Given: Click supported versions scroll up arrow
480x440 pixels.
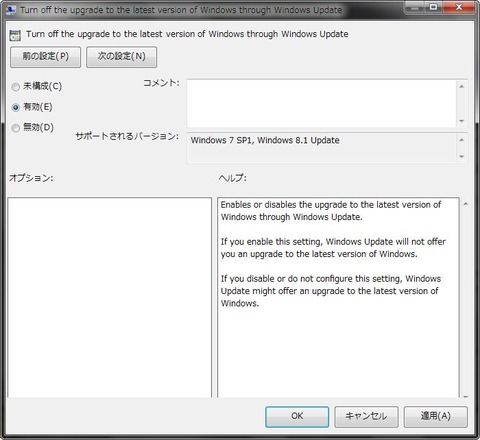Looking at the screenshot, I should point(462,140).
